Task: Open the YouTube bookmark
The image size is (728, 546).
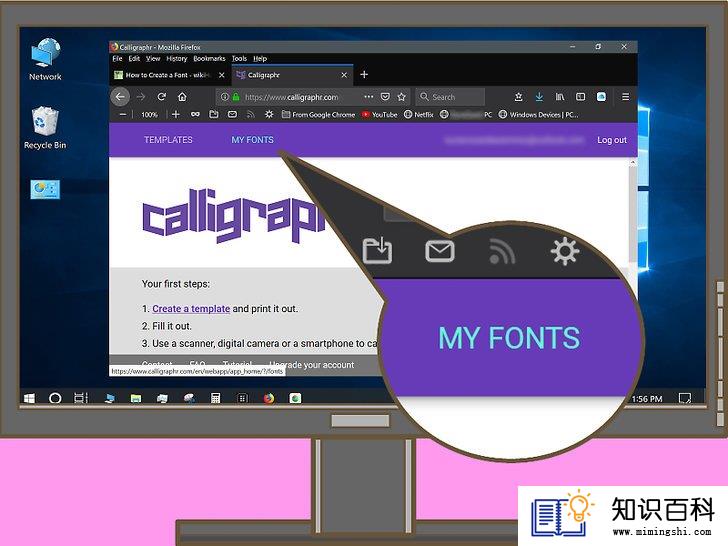Action: click(x=379, y=115)
